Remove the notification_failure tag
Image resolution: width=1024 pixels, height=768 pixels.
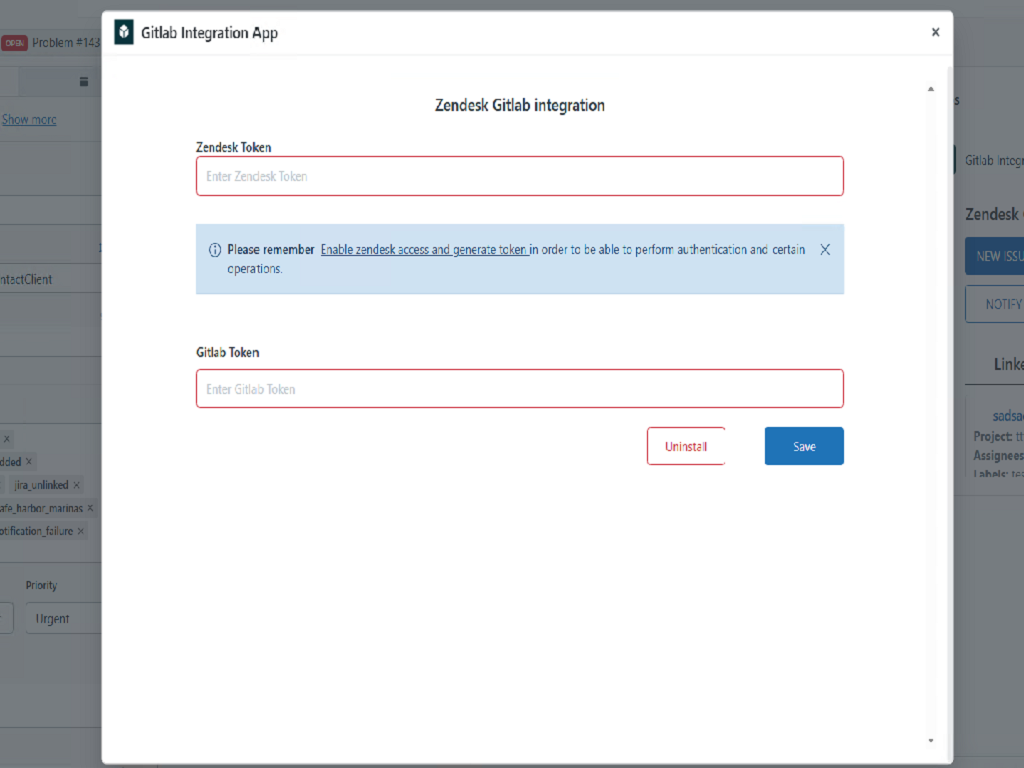(82, 530)
